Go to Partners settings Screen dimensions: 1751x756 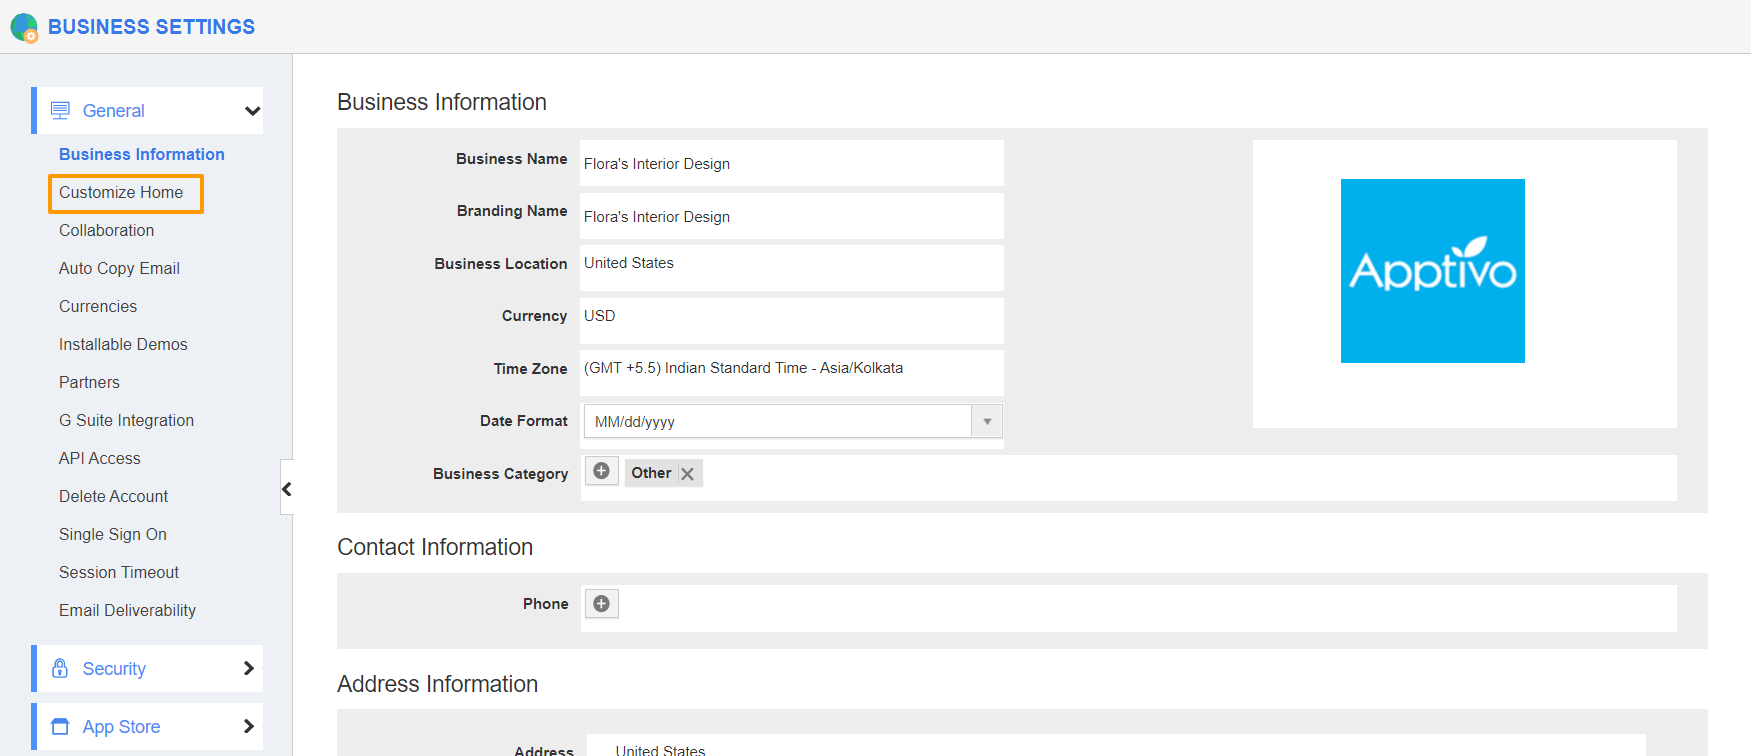(89, 382)
